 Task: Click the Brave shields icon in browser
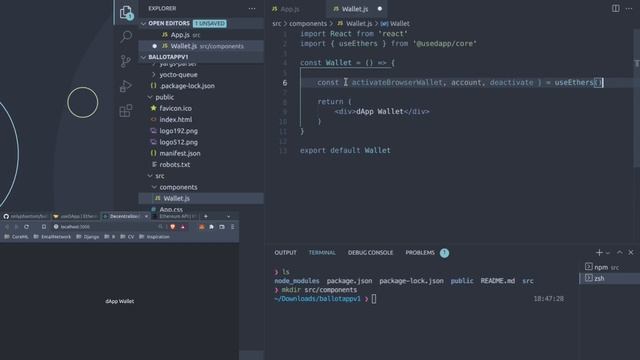click(173, 227)
